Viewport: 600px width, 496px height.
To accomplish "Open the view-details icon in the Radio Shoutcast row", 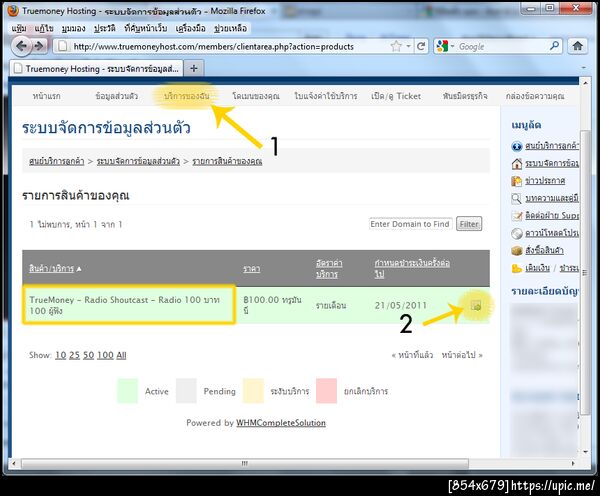I will tap(476, 305).
